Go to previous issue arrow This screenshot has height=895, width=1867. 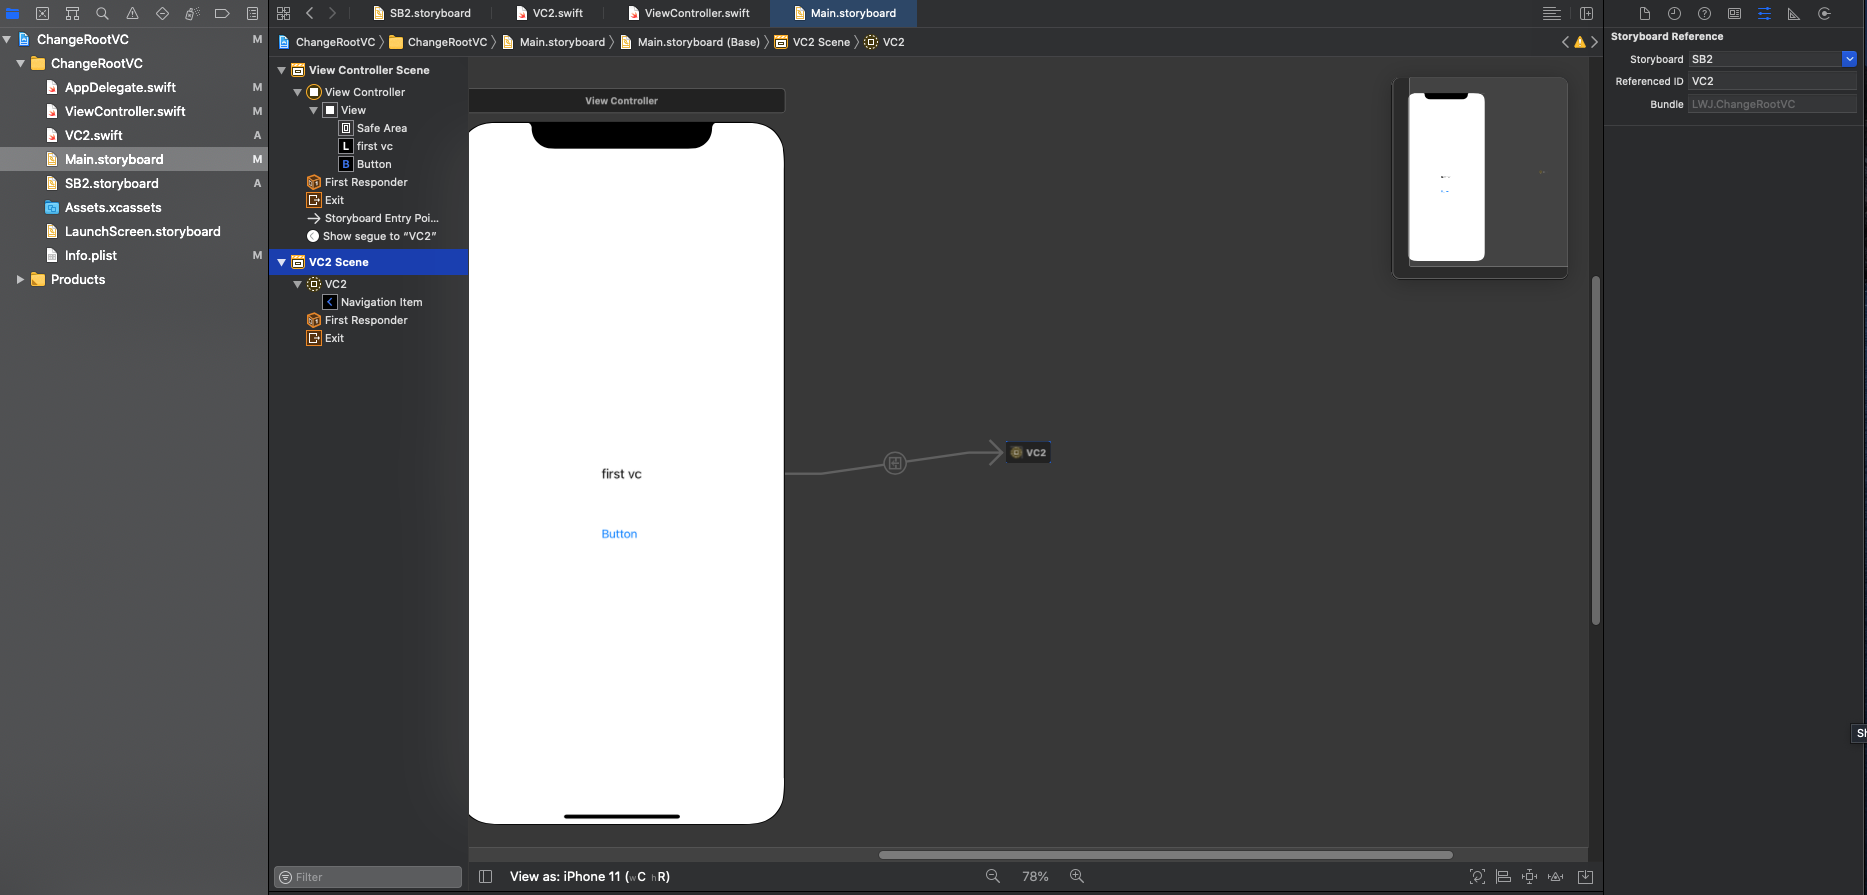[1566, 42]
